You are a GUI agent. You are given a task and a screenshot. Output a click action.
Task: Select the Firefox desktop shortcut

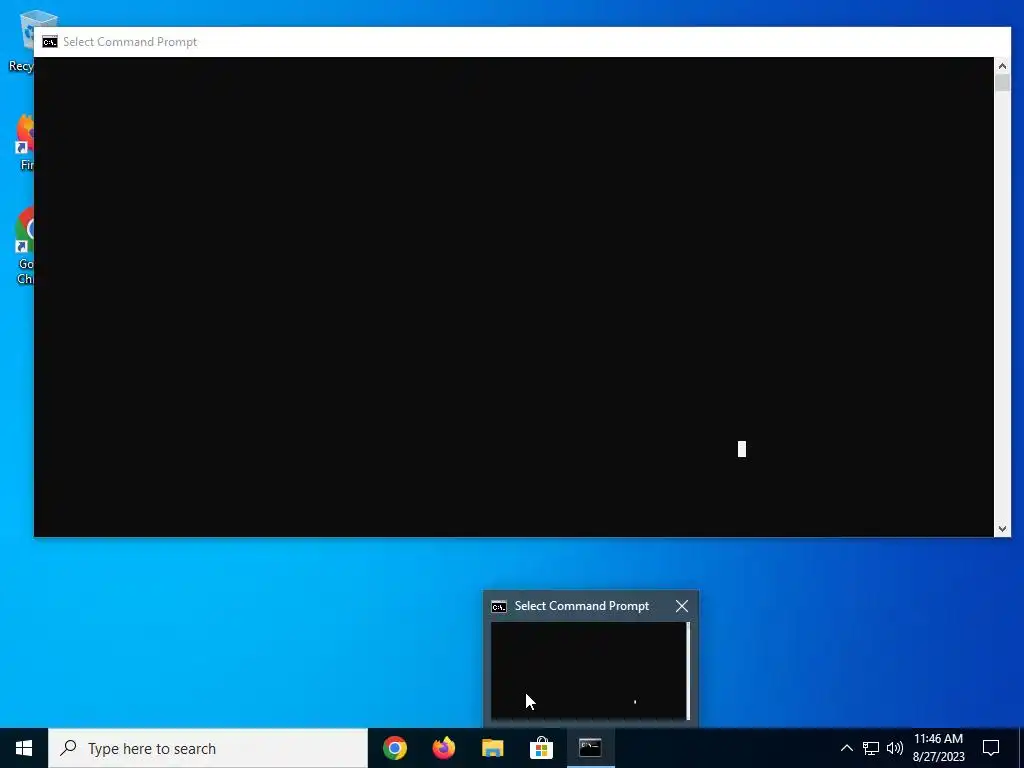pyautogui.click(x=23, y=142)
